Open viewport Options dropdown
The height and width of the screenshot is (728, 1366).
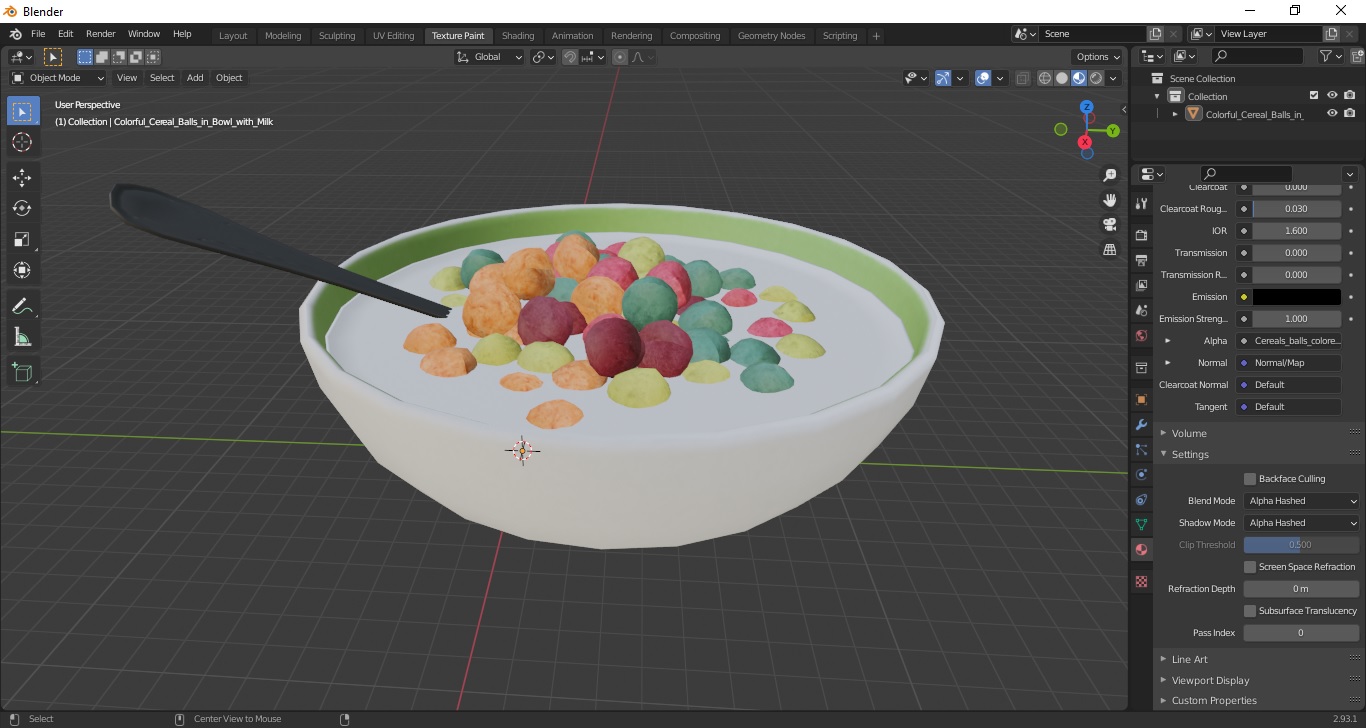pos(1098,57)
